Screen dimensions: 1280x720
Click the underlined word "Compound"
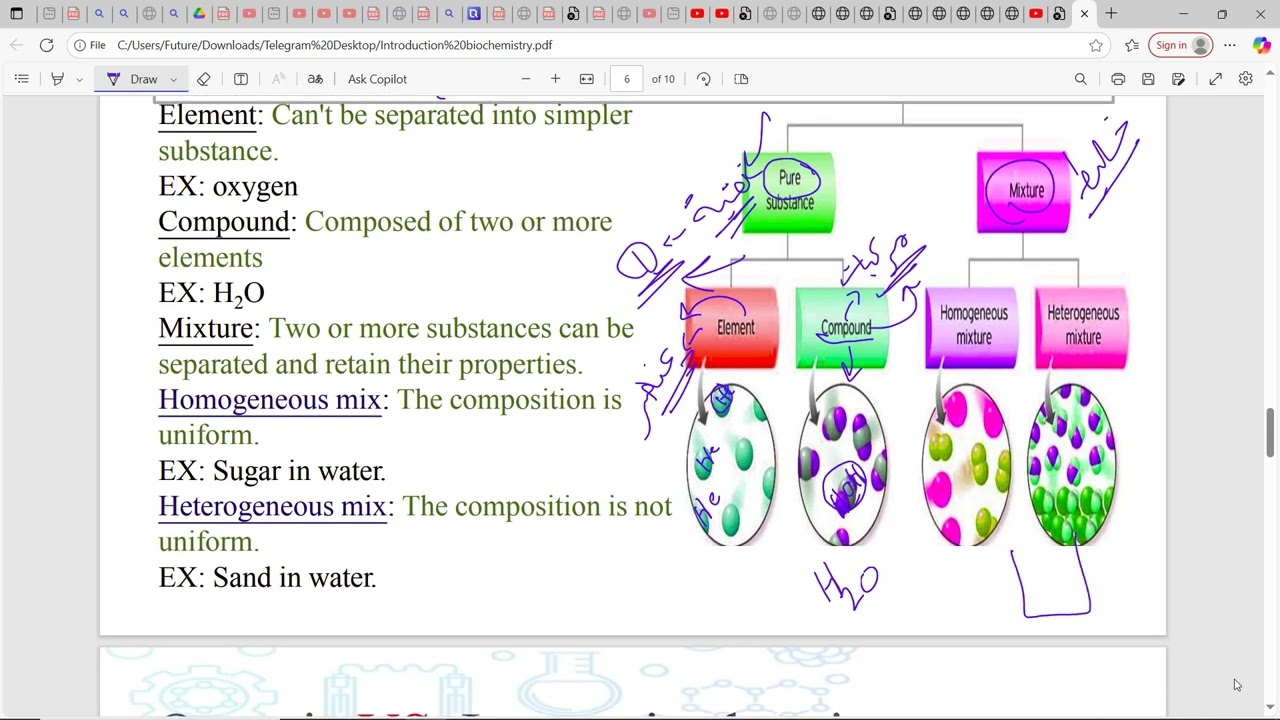point(224,222)
